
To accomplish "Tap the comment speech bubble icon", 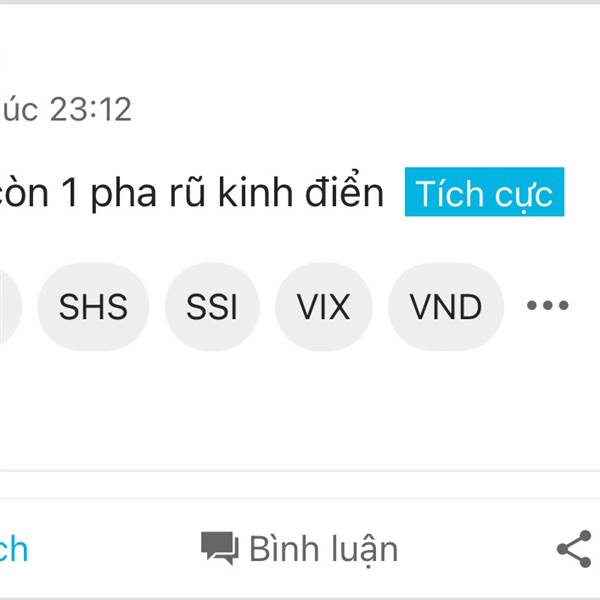I will (x=219, y=548).
